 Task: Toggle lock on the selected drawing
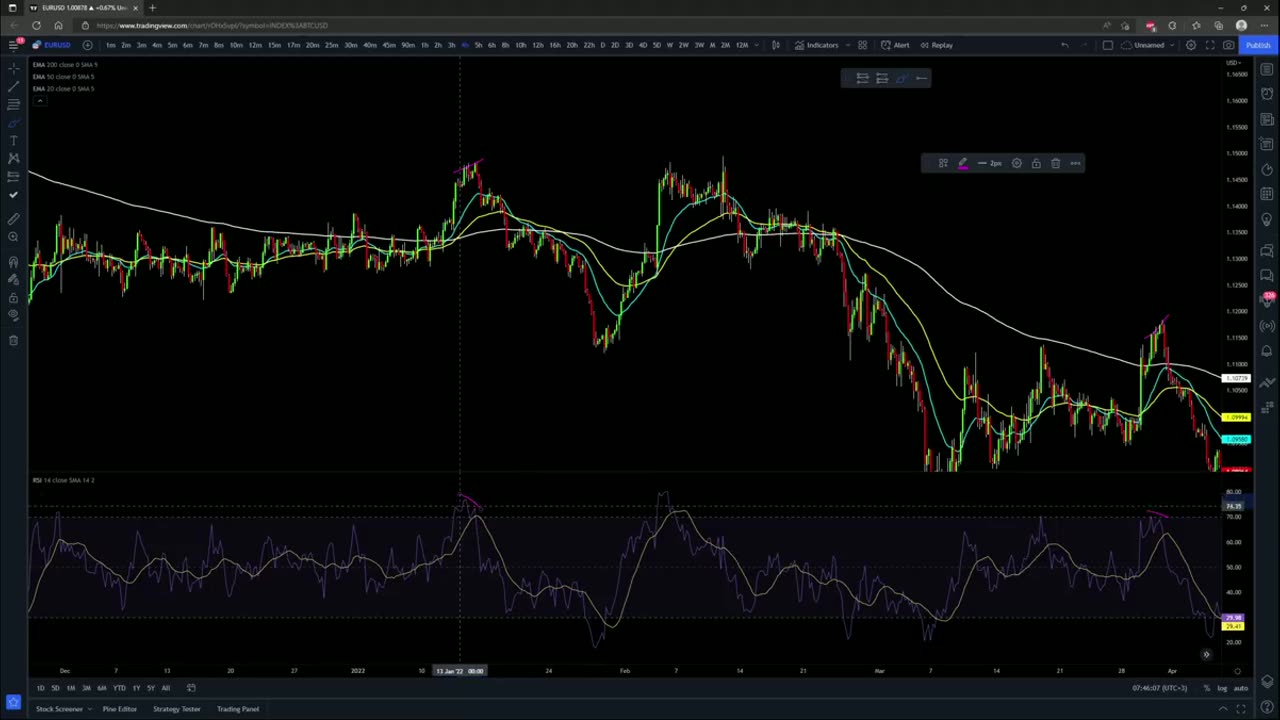click(x=1036, y=163)
